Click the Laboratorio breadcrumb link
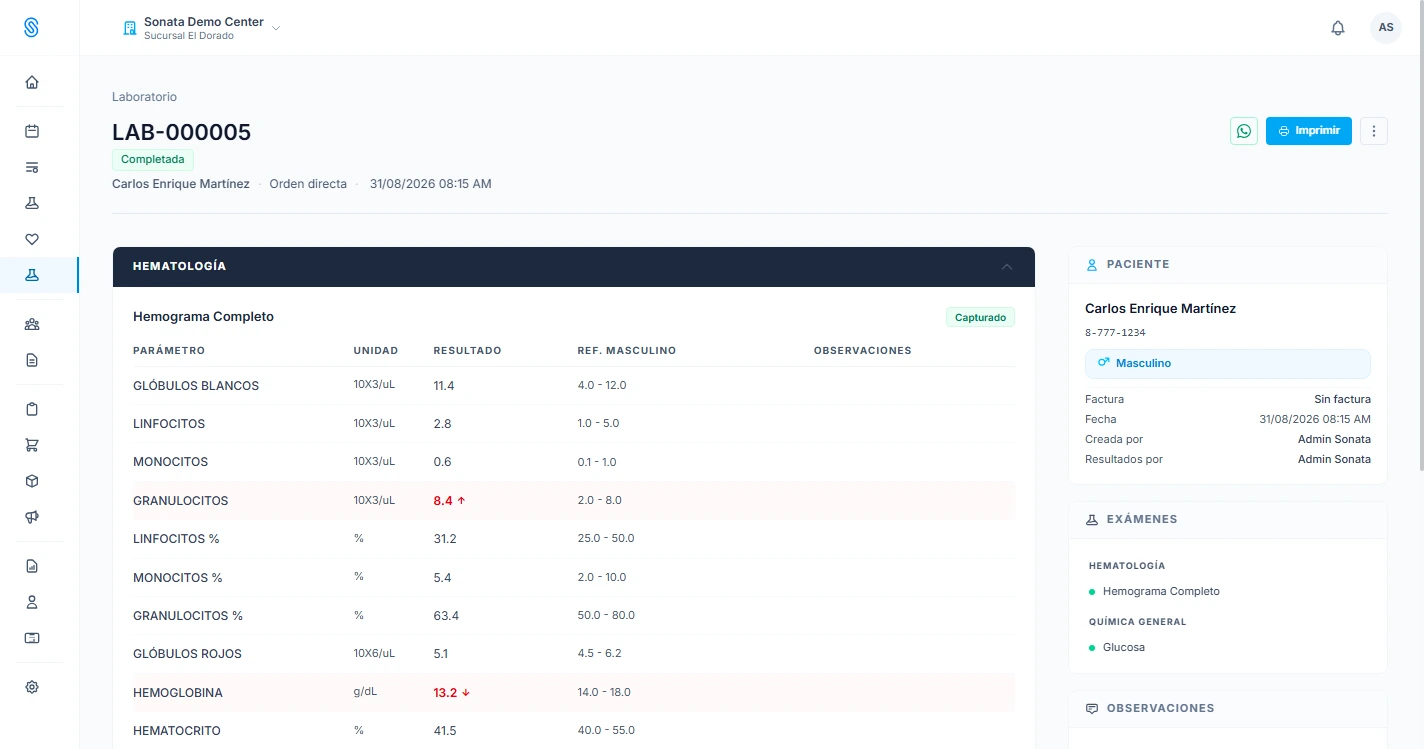 click(144, 97)
